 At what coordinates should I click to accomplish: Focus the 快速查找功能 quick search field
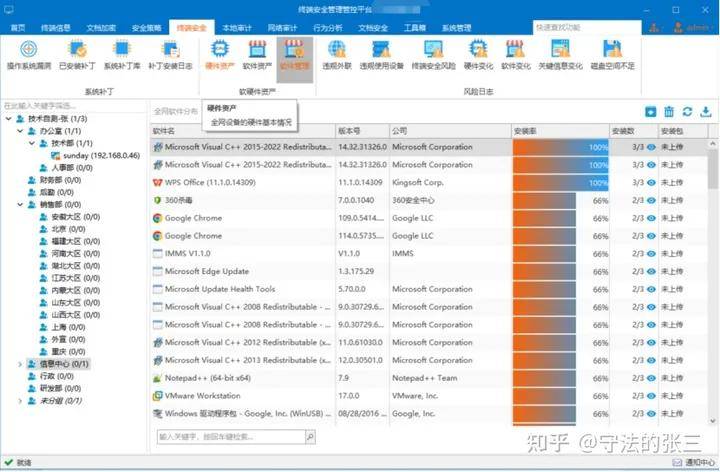tap(587, 28)
